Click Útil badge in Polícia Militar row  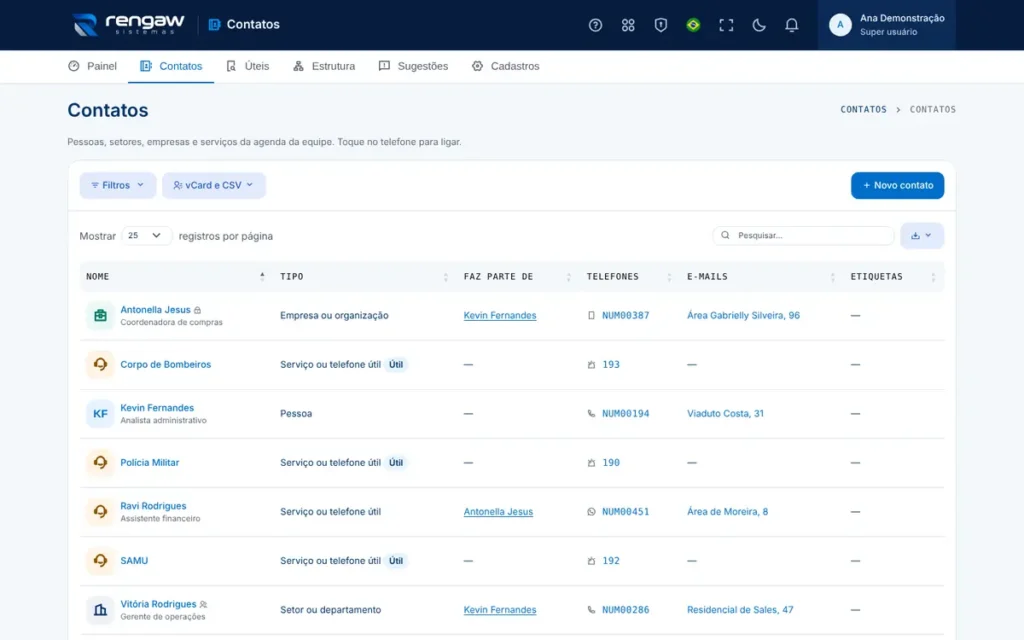396,462
